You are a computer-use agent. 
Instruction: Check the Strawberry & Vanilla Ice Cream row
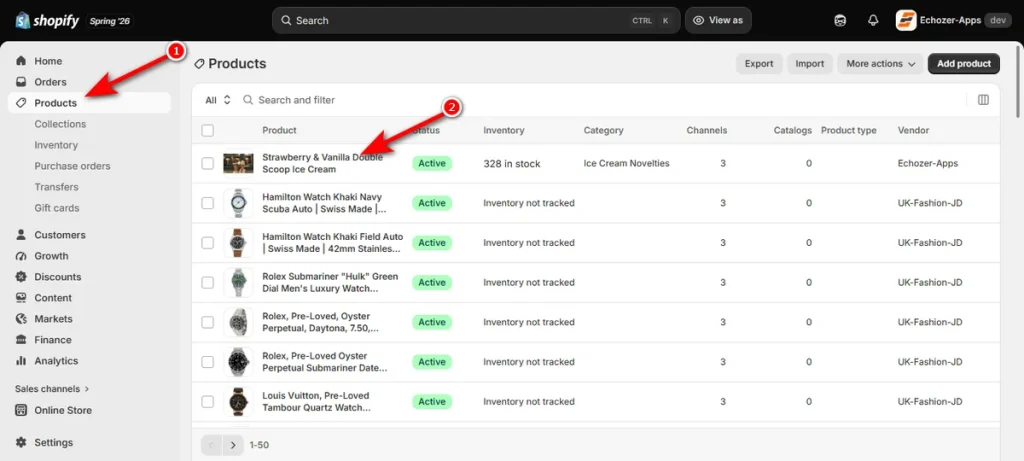(208, 163)
